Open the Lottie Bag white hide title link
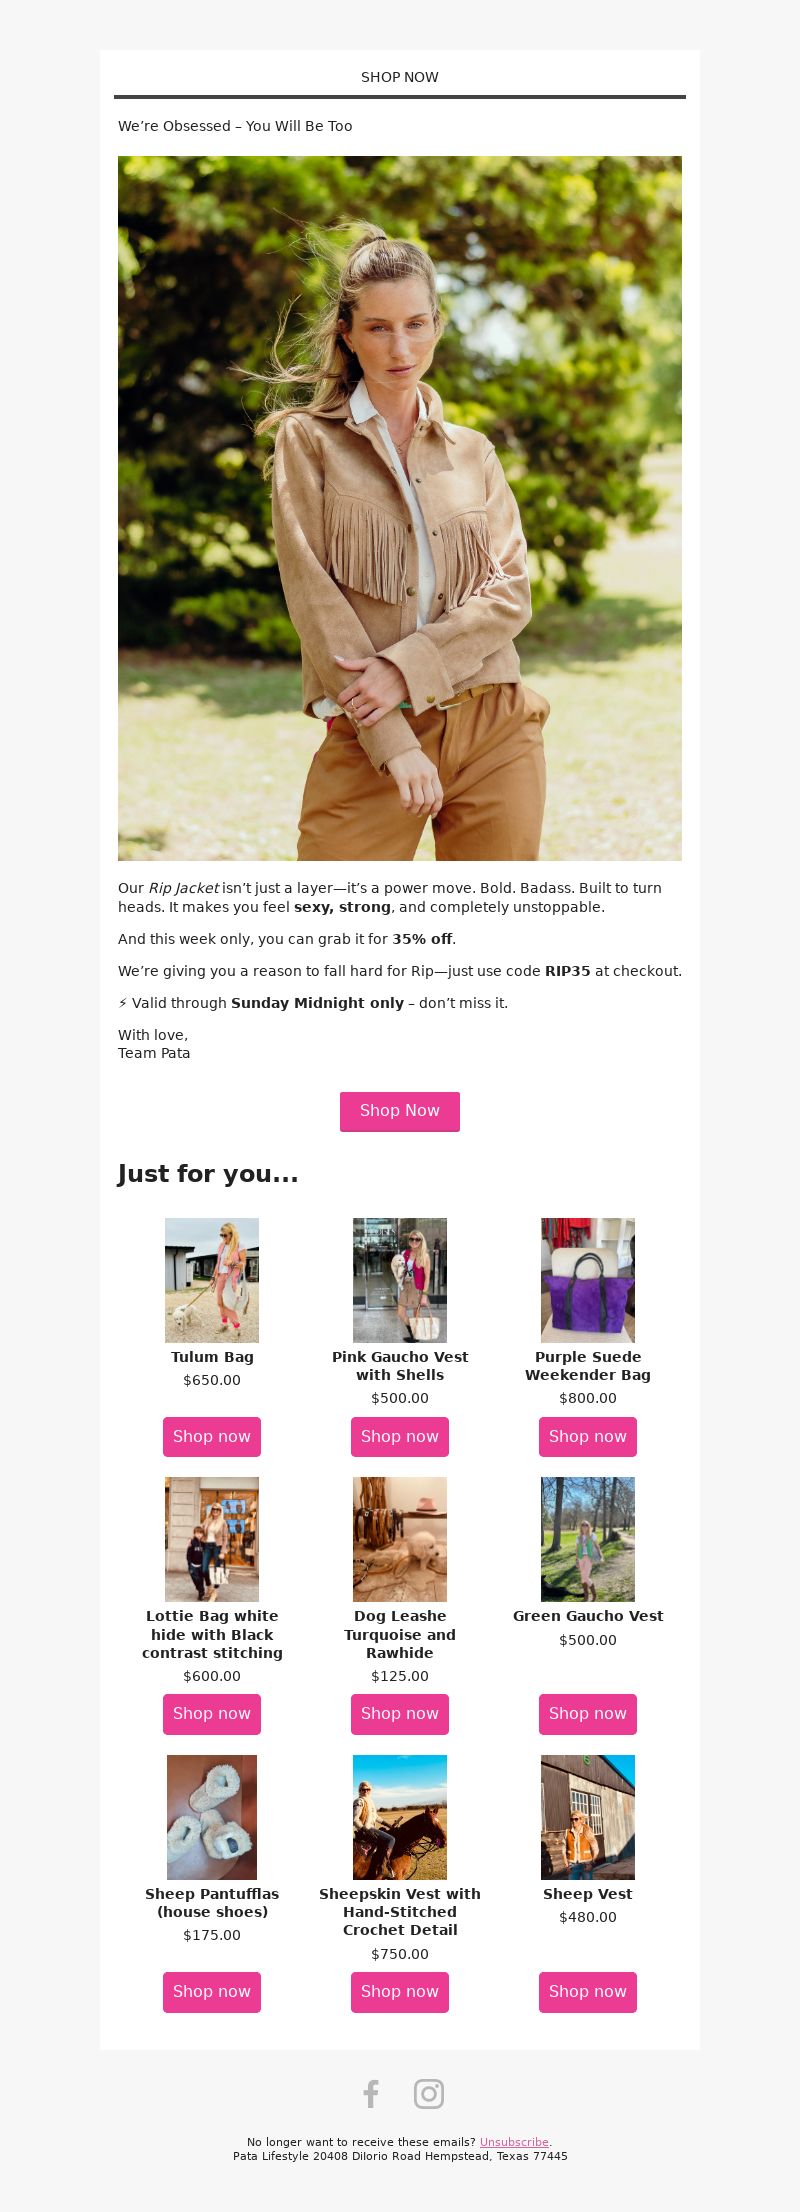 212,1634
